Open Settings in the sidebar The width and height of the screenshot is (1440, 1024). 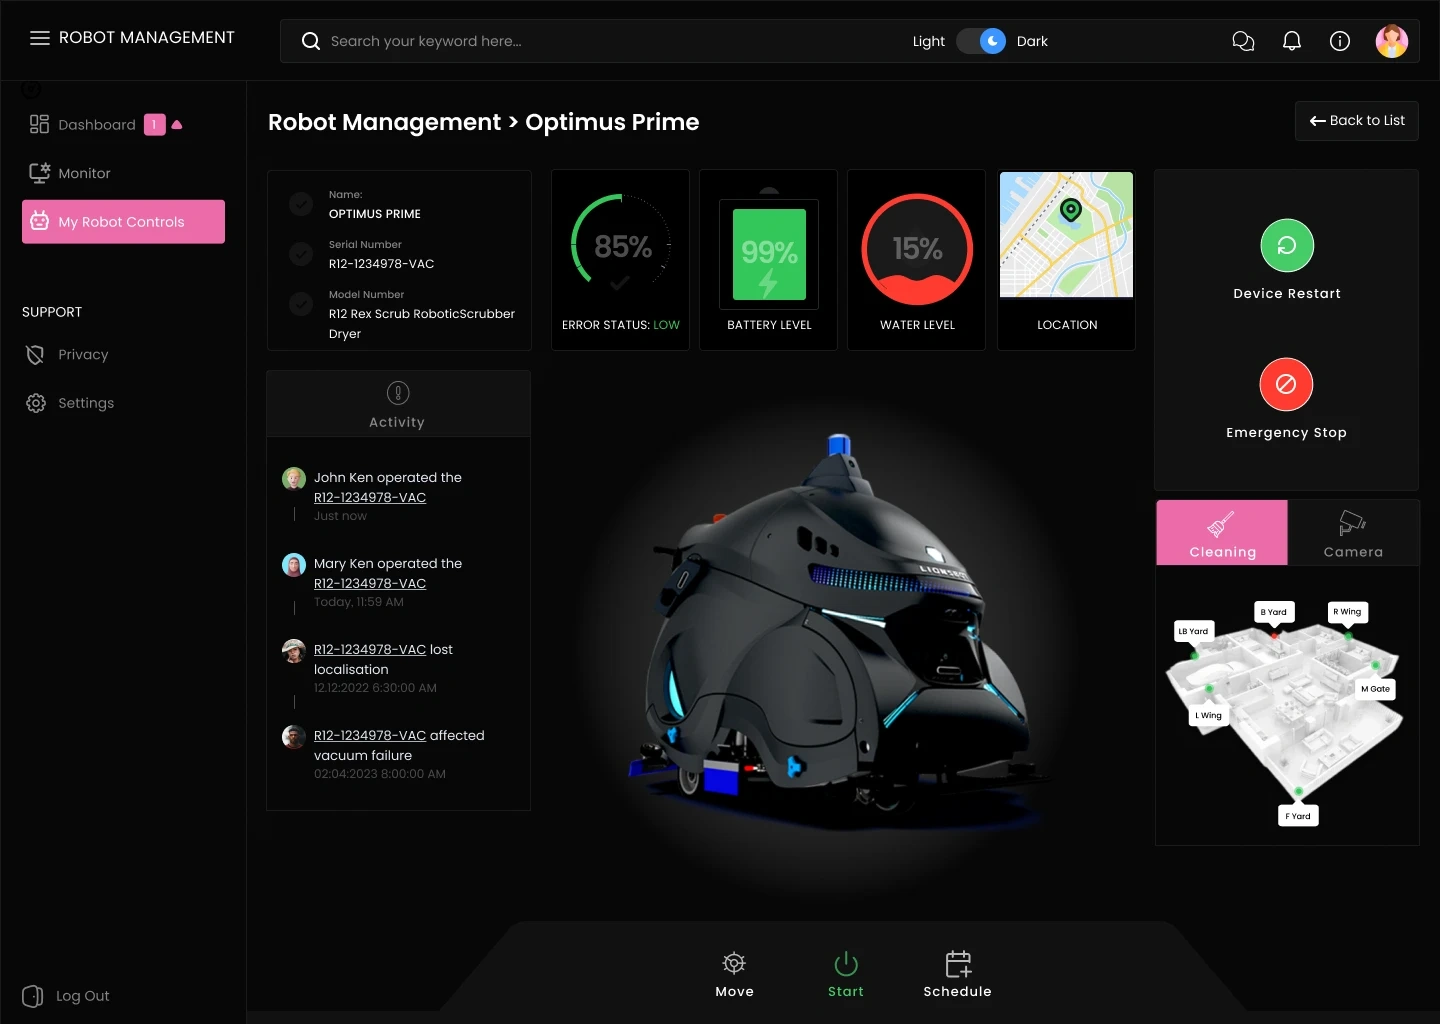[70, 403]
